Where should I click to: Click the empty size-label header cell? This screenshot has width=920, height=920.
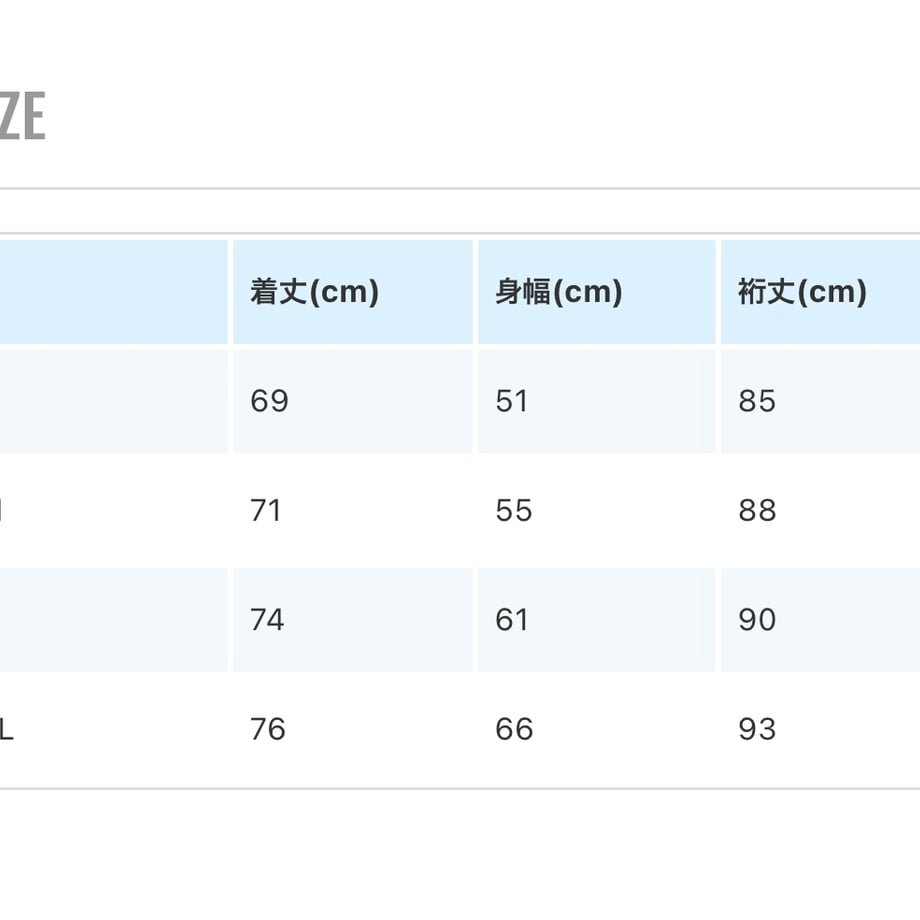[113, 292]
